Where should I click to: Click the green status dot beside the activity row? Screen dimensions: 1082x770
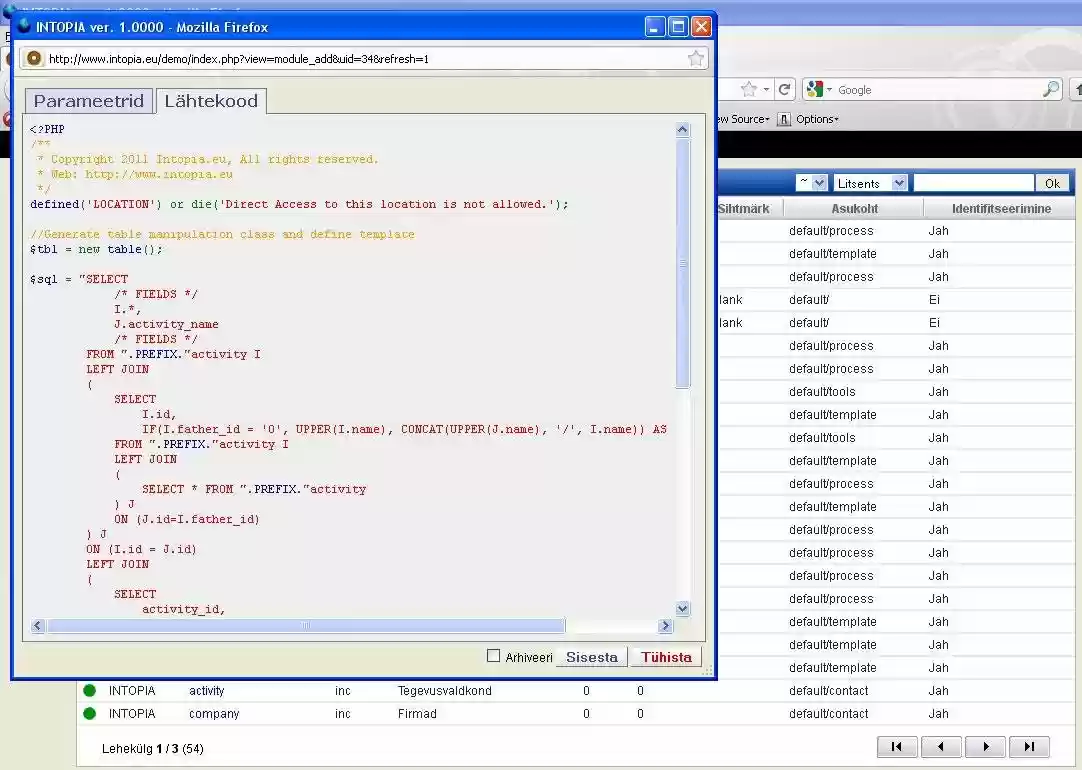pyautogui.click(x=90, y=690)
